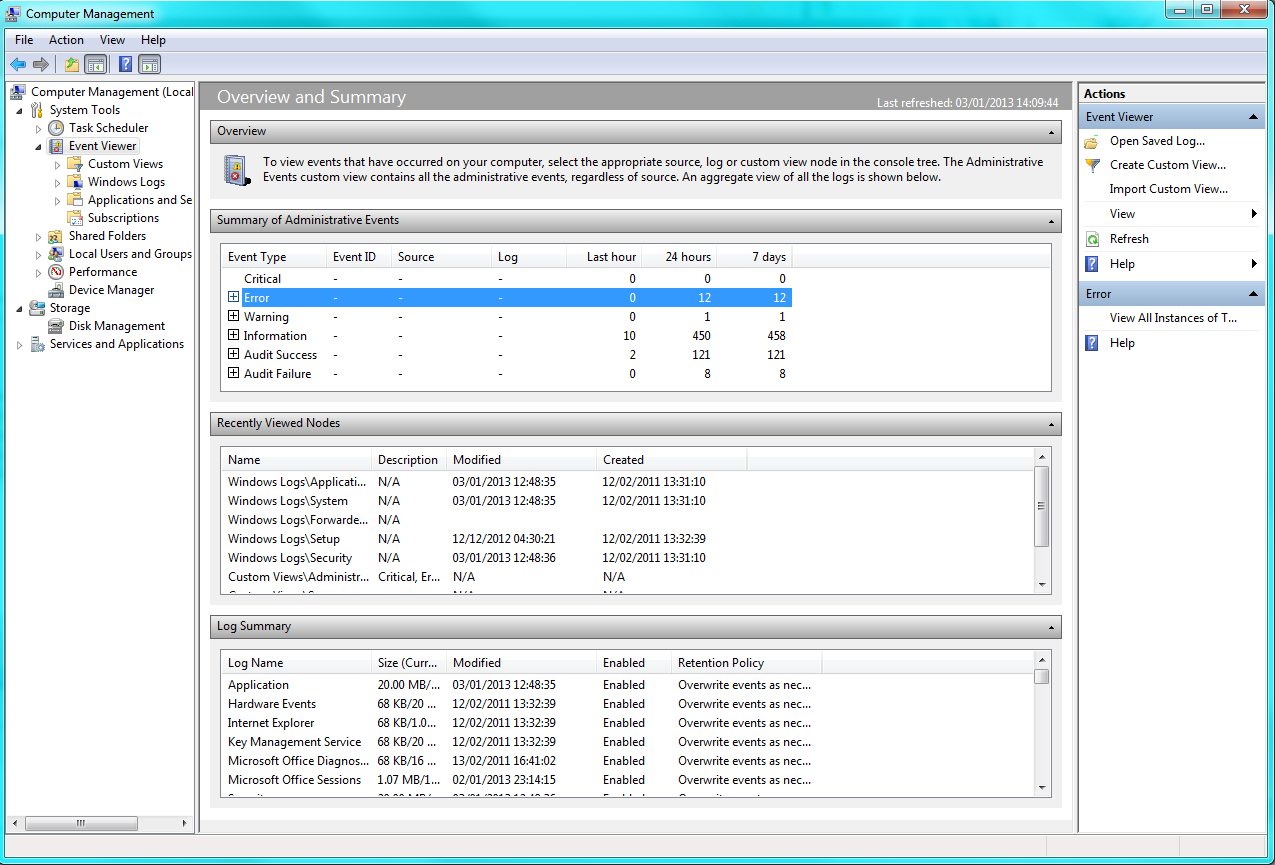Click the Up one level toolbar icon
The width and height of the screenshot is (1275, 865).
72,65
